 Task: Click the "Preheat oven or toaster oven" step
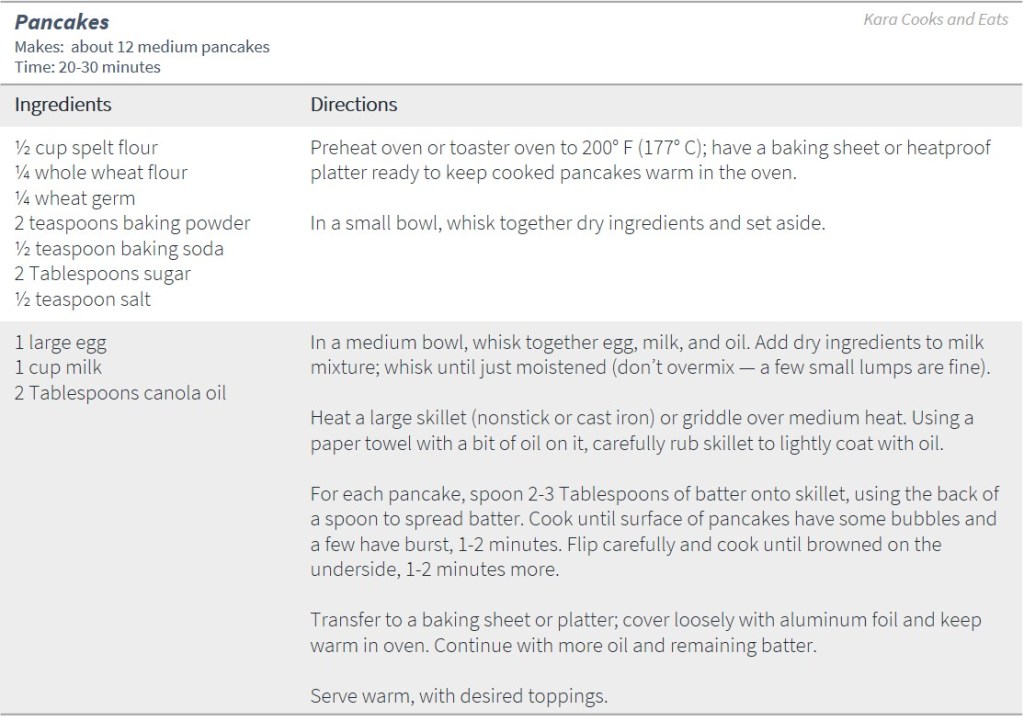(x=650, y=160)
